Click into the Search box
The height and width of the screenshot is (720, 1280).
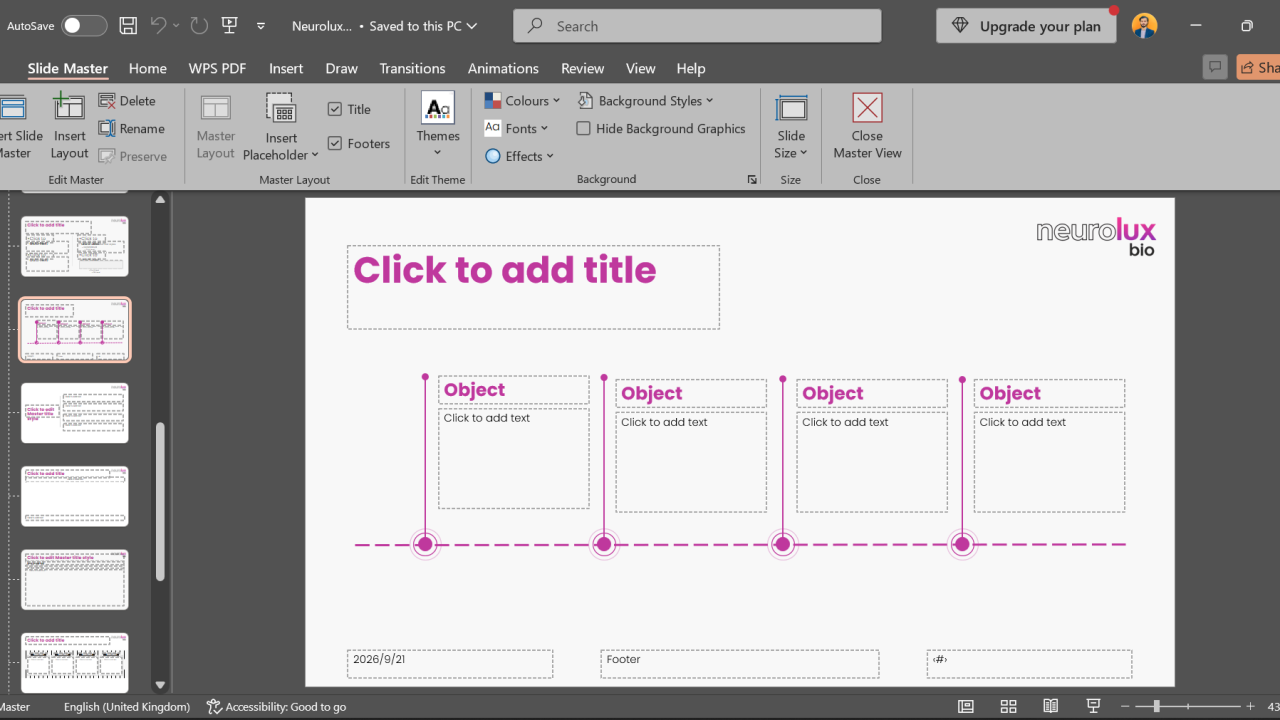coord(697,26)
